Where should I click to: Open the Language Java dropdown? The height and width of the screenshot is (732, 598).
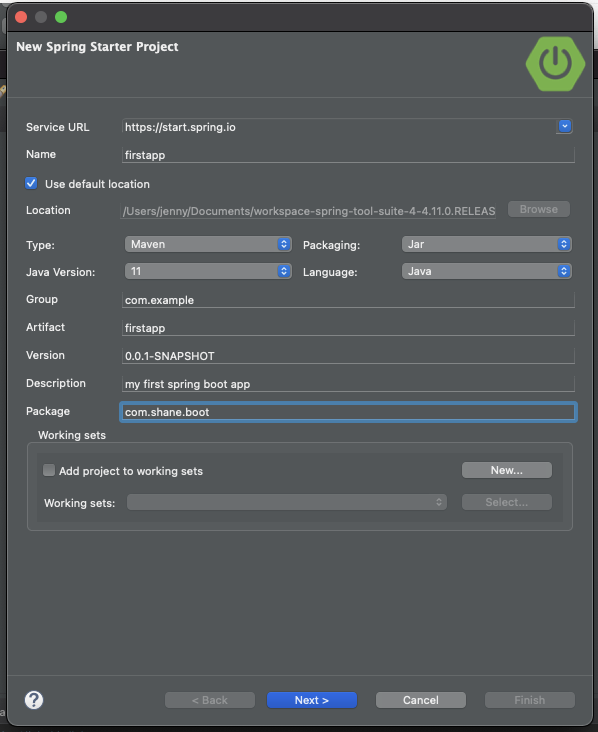[x=486, y=271]
